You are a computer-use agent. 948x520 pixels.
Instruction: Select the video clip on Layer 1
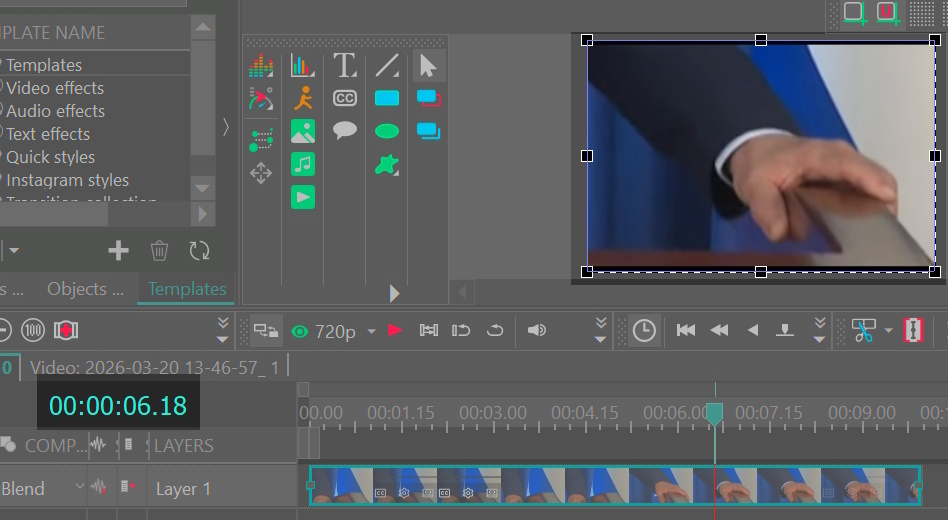[x=615, y=486]
